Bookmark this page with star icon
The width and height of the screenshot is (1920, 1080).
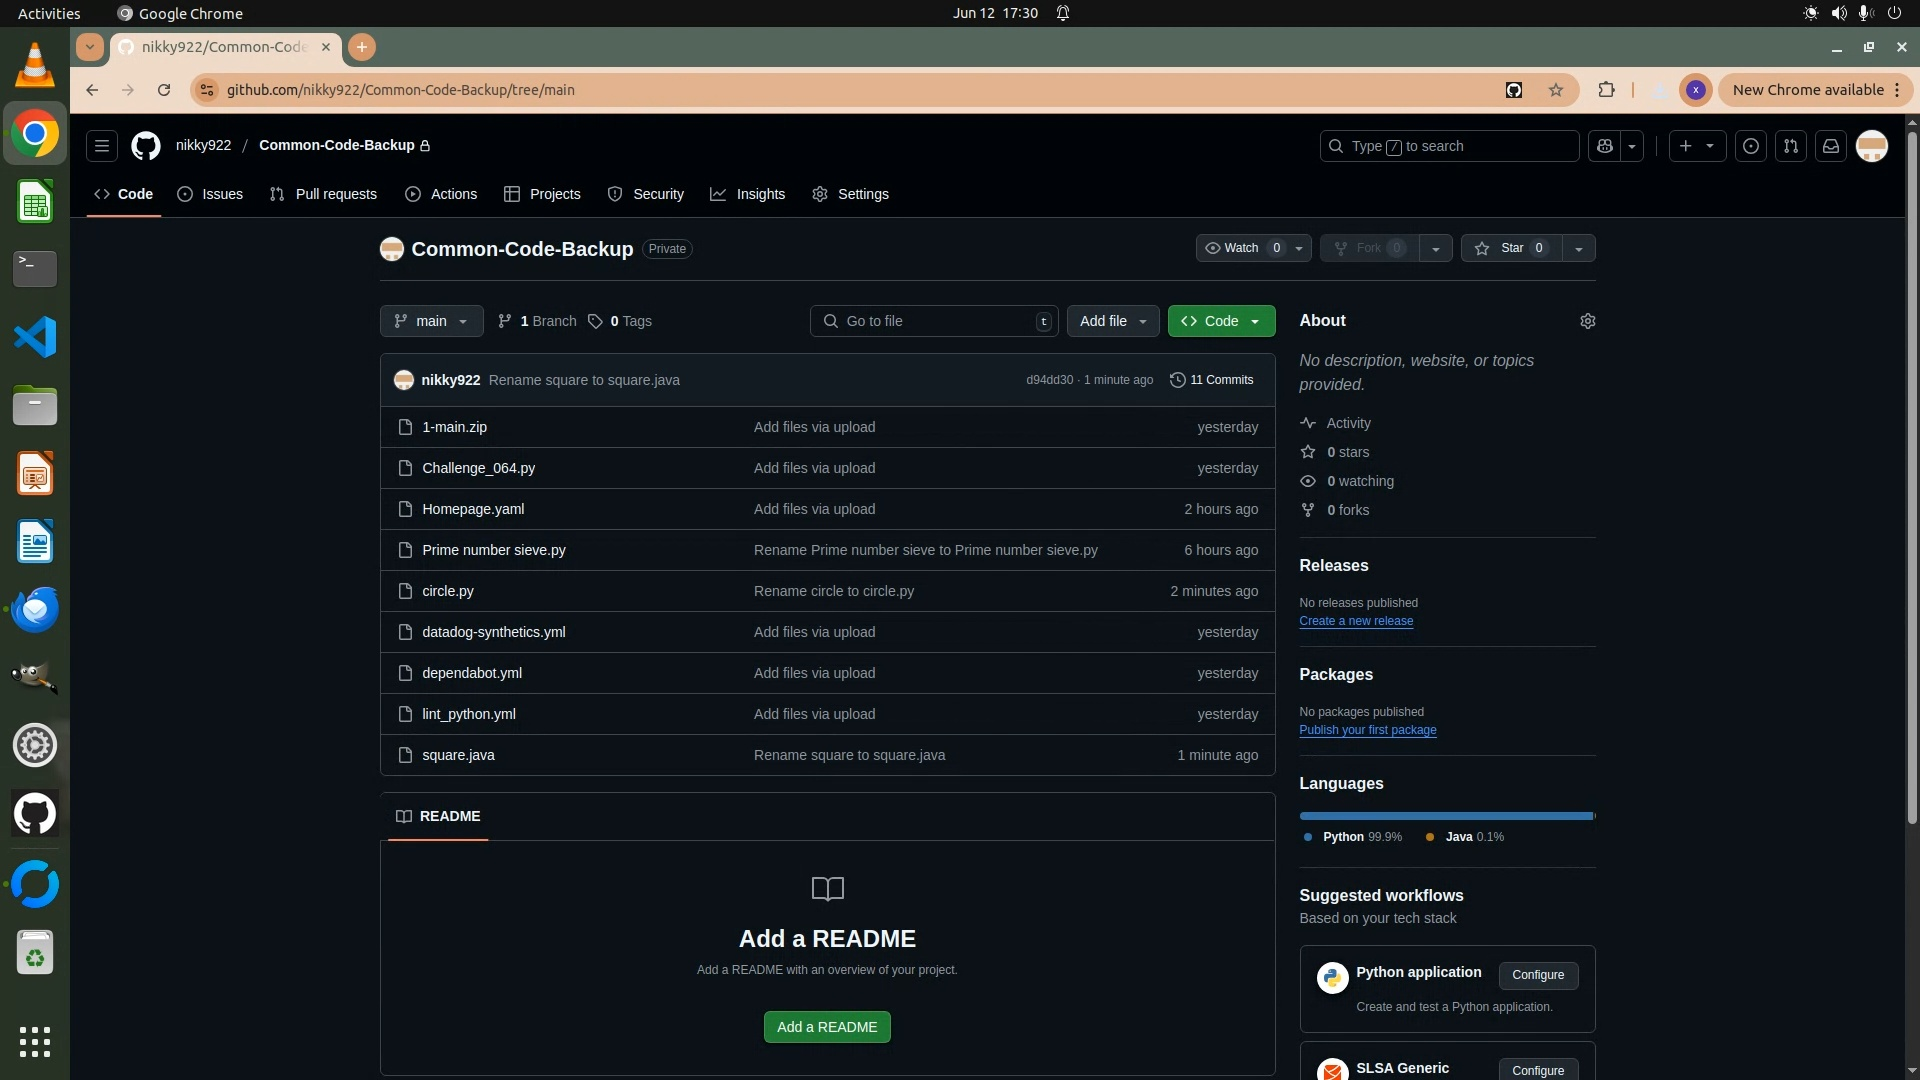(1556, 90)
